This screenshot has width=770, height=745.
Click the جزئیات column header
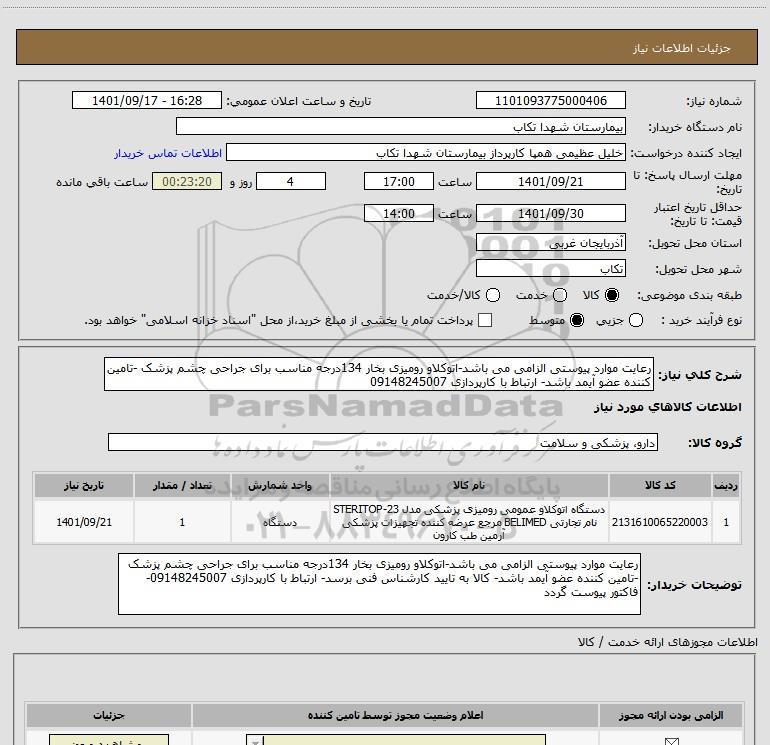109,716
